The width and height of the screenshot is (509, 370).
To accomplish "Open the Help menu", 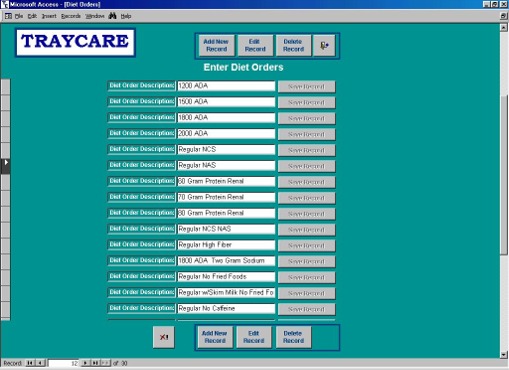I will point(126,16).
